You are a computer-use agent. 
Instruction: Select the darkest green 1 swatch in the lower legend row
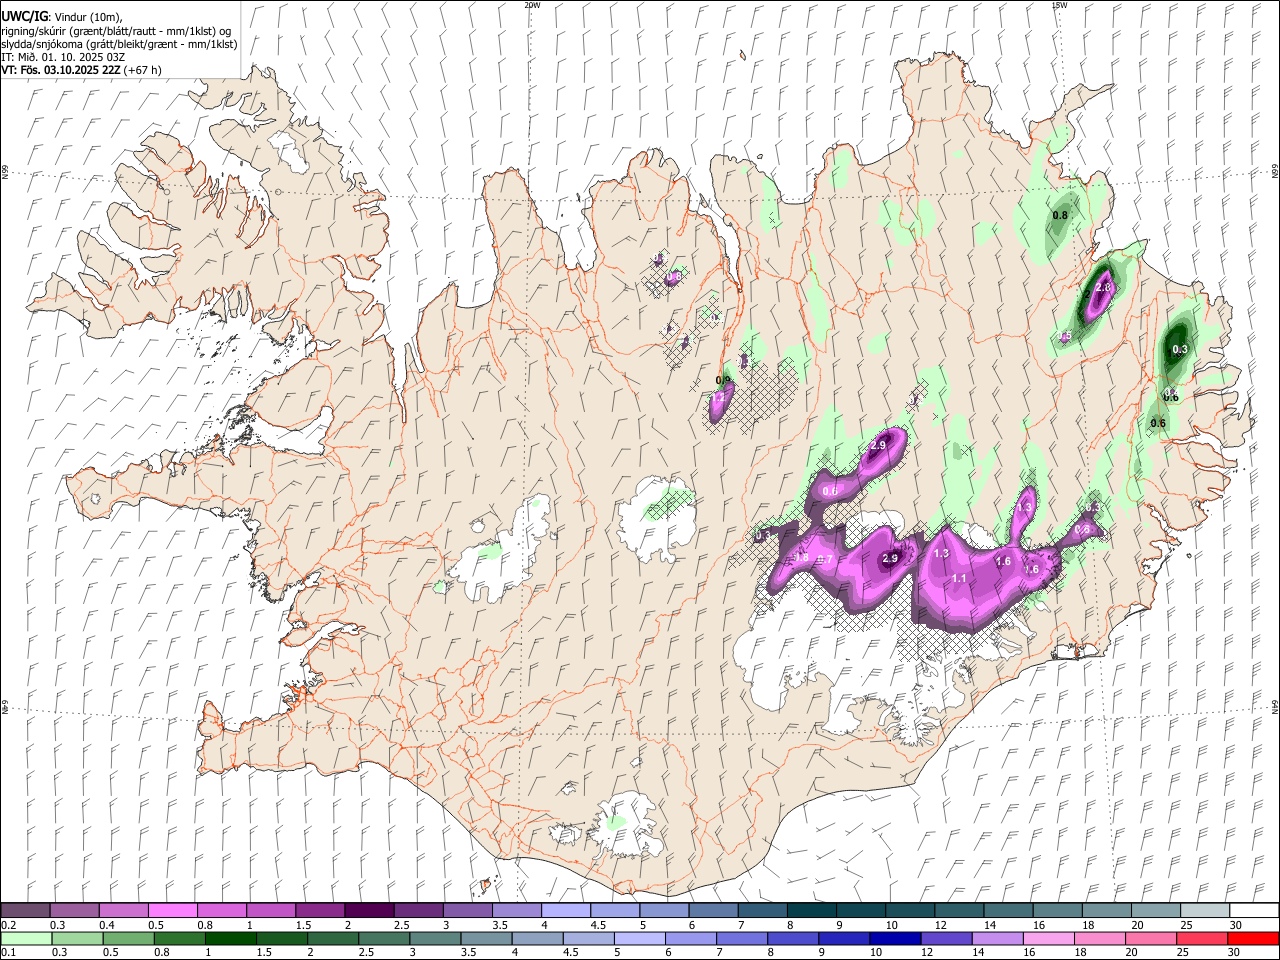[230, 938]
